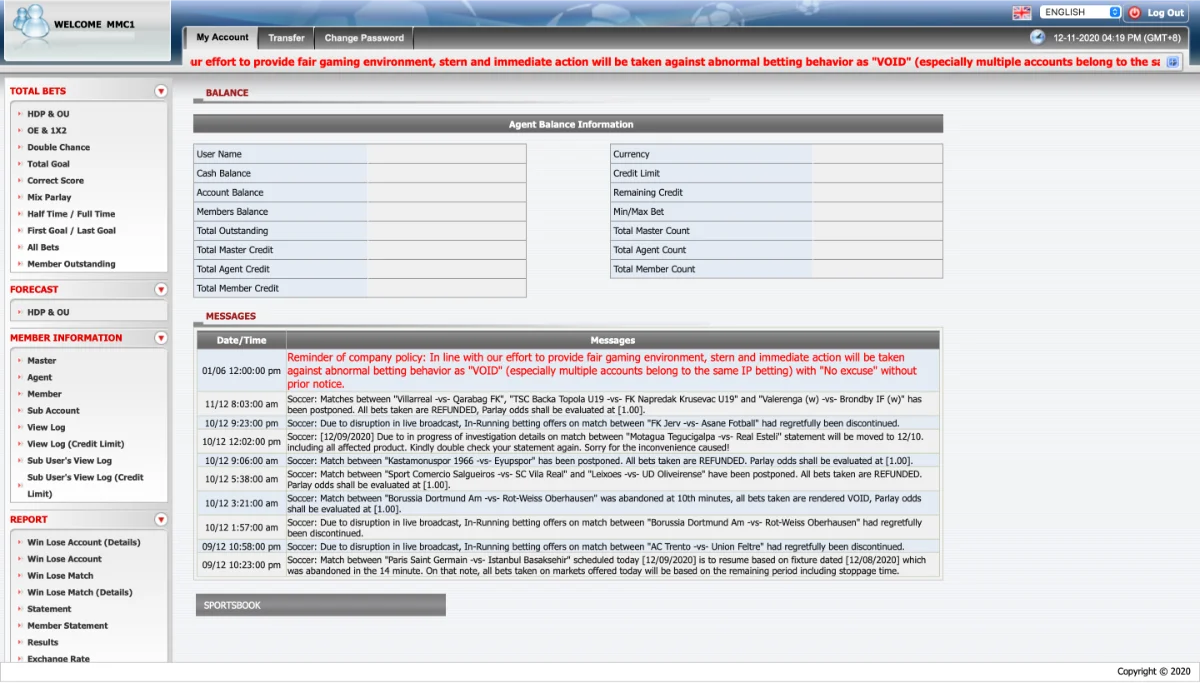Image resolution: width=1200 pixels, height=683 pixels.
Task: Open the Transfer tab
Action: 286,38
